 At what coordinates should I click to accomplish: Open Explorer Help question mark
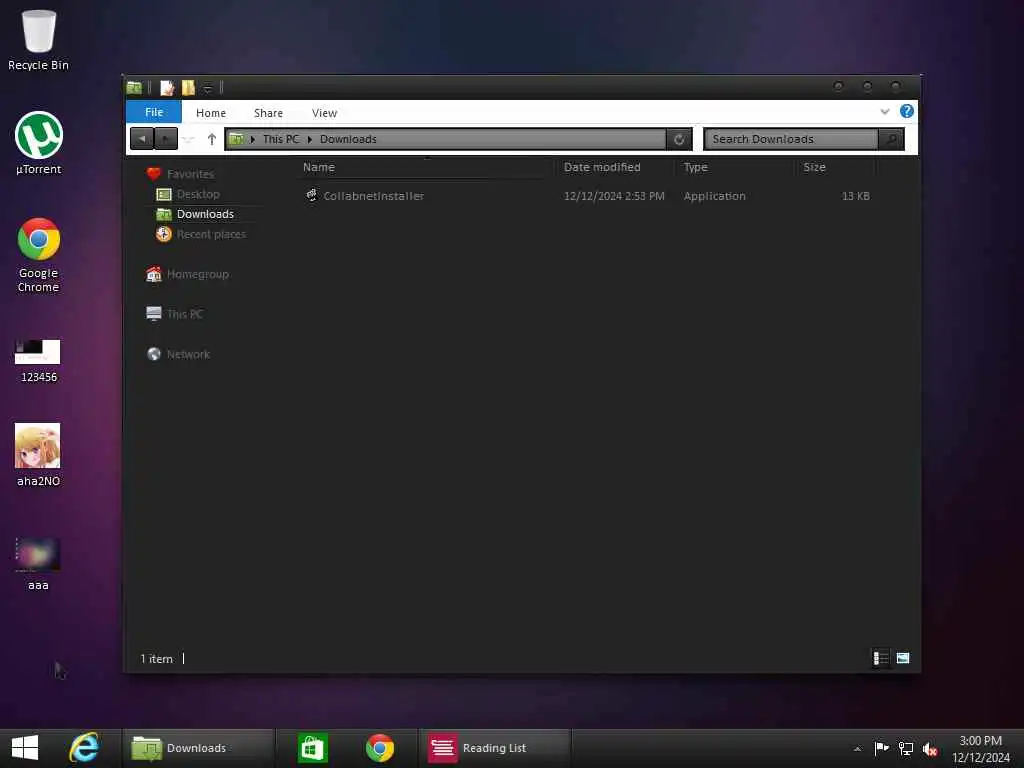point(906,111)
